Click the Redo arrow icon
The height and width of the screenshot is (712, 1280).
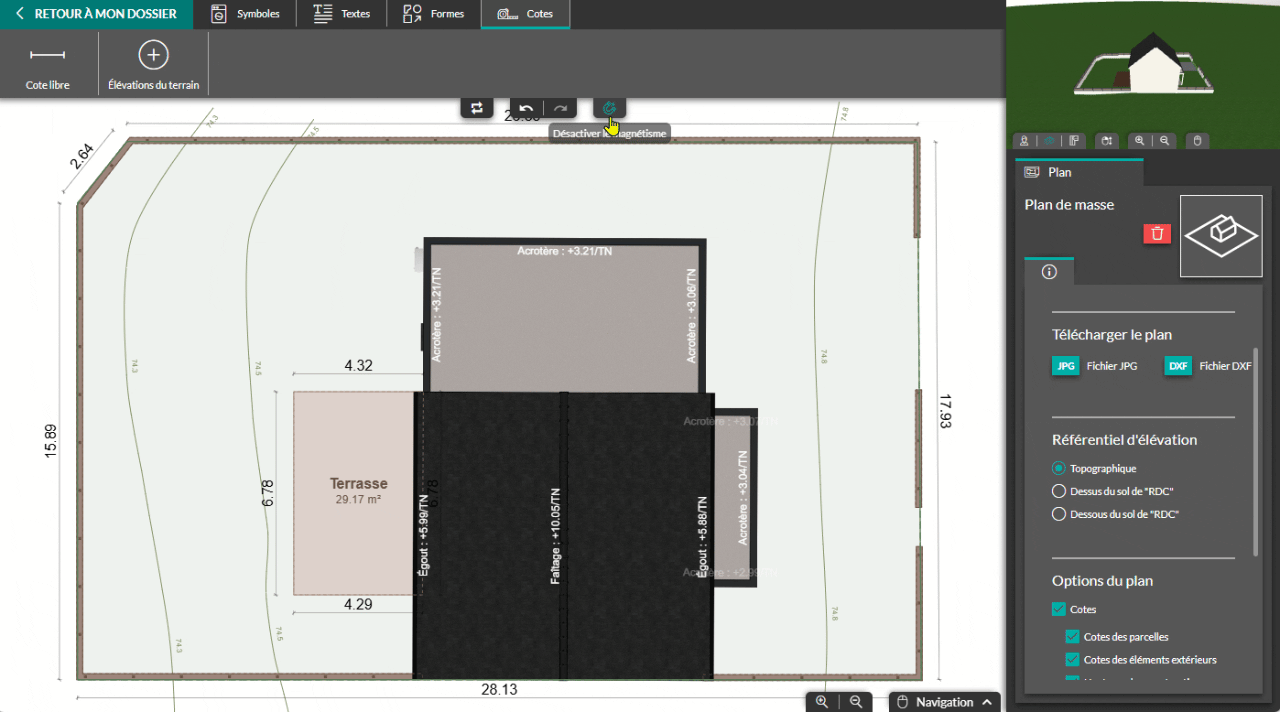coord(560,107)
